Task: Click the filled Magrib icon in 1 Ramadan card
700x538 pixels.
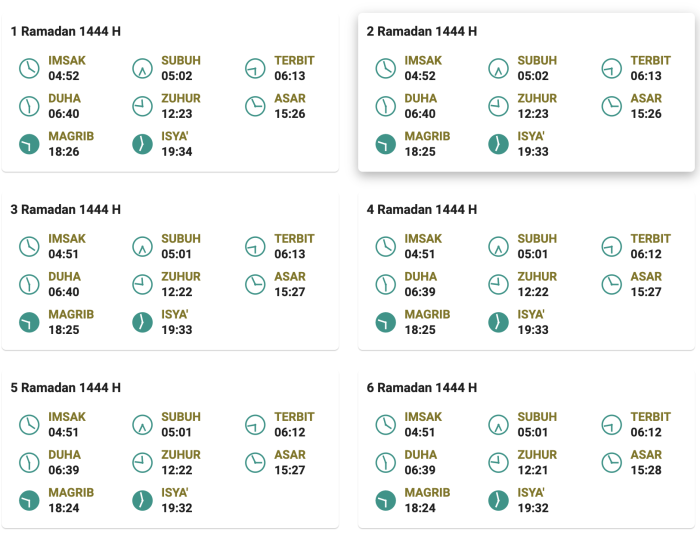Action: point(30,144)
